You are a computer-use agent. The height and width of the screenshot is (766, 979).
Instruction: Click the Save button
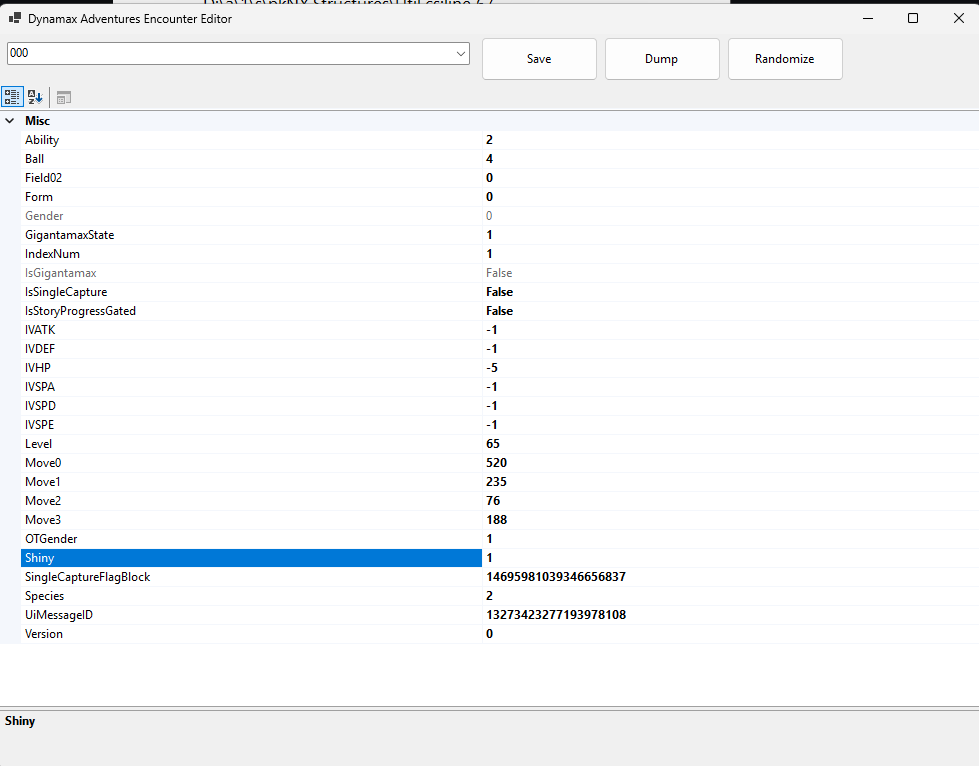(x=539, y=59)
